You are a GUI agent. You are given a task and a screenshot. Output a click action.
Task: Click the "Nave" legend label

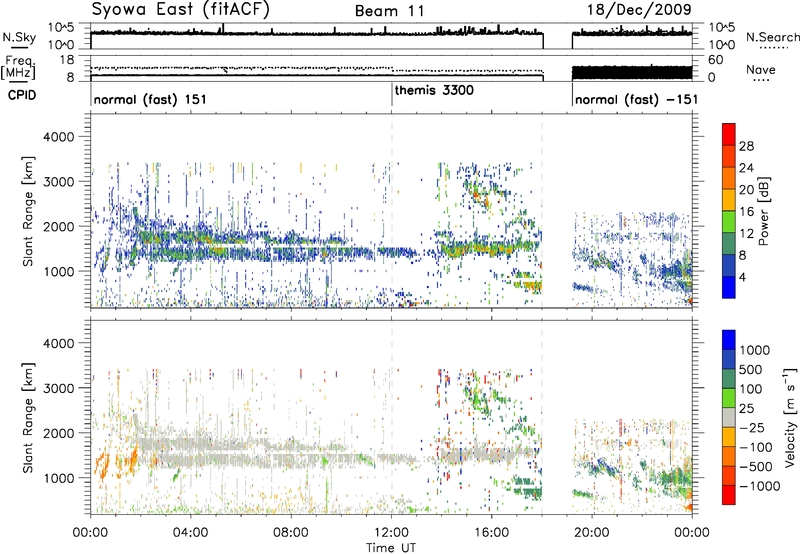[x=760, y=69]
